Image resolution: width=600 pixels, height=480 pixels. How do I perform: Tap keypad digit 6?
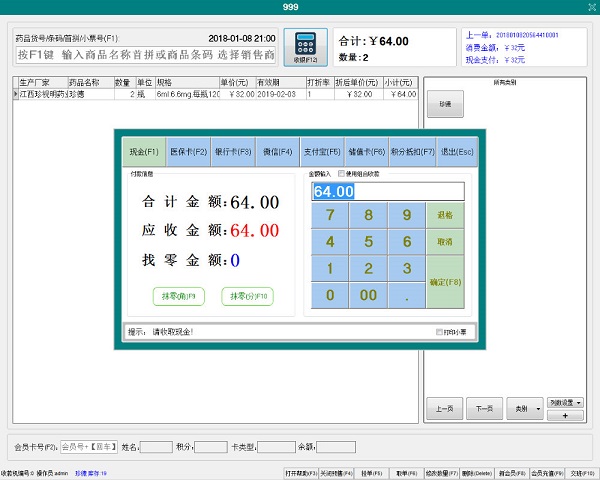pyautogui.click(x=407, y=242)
